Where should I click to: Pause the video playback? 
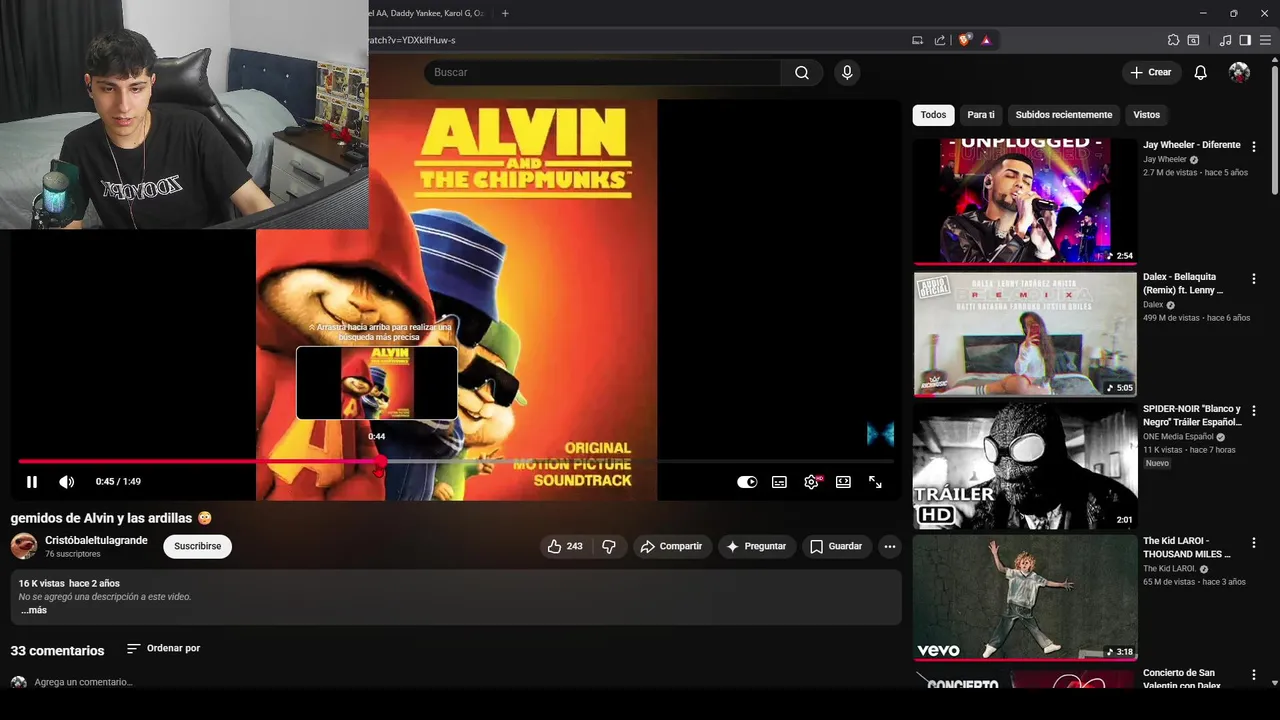(32, 482)
